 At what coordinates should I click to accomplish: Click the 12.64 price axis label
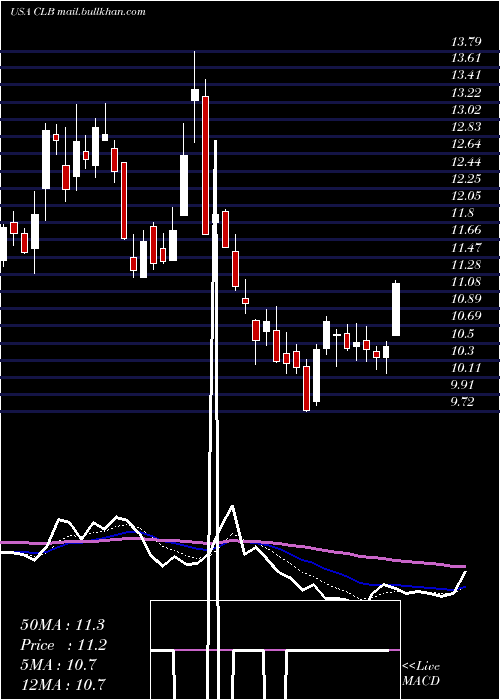[x=466, y=144]
